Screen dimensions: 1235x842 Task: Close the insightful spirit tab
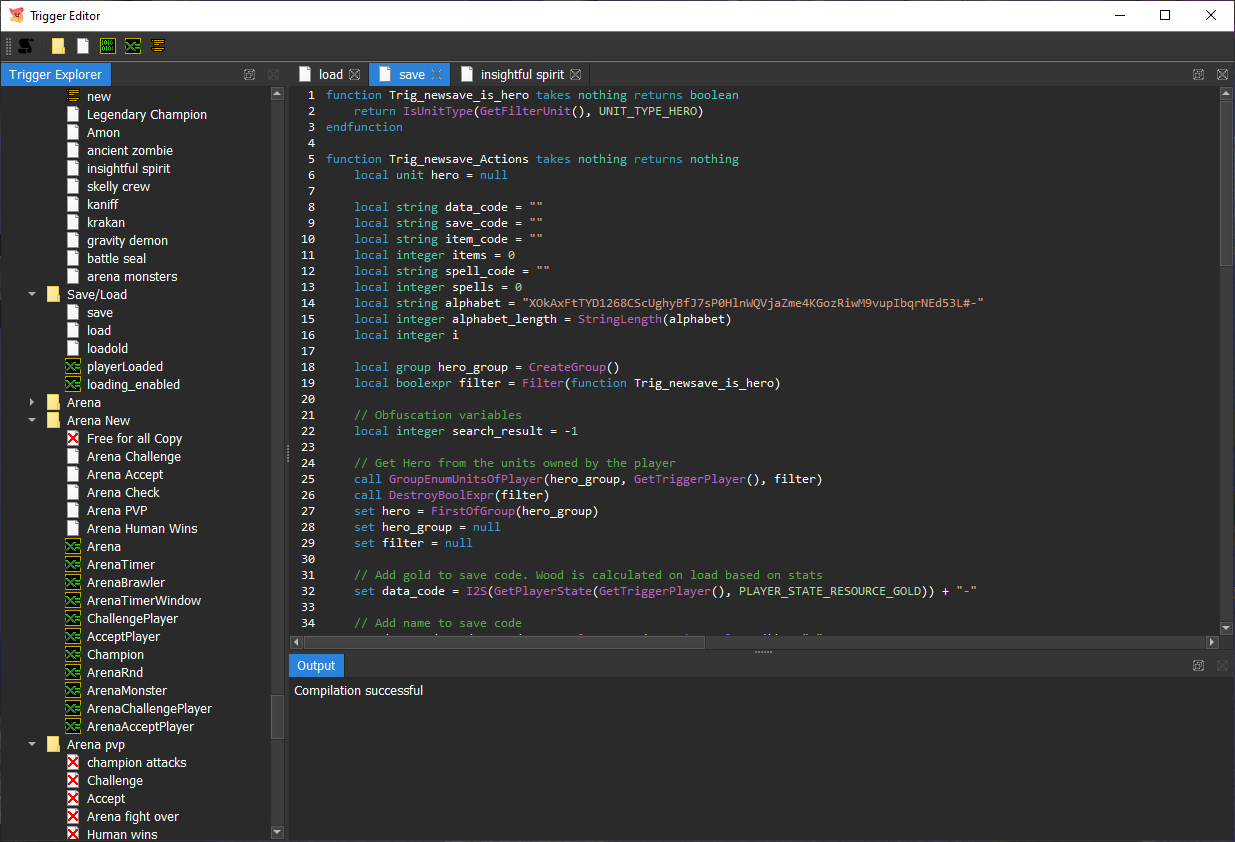pos(575,75)
